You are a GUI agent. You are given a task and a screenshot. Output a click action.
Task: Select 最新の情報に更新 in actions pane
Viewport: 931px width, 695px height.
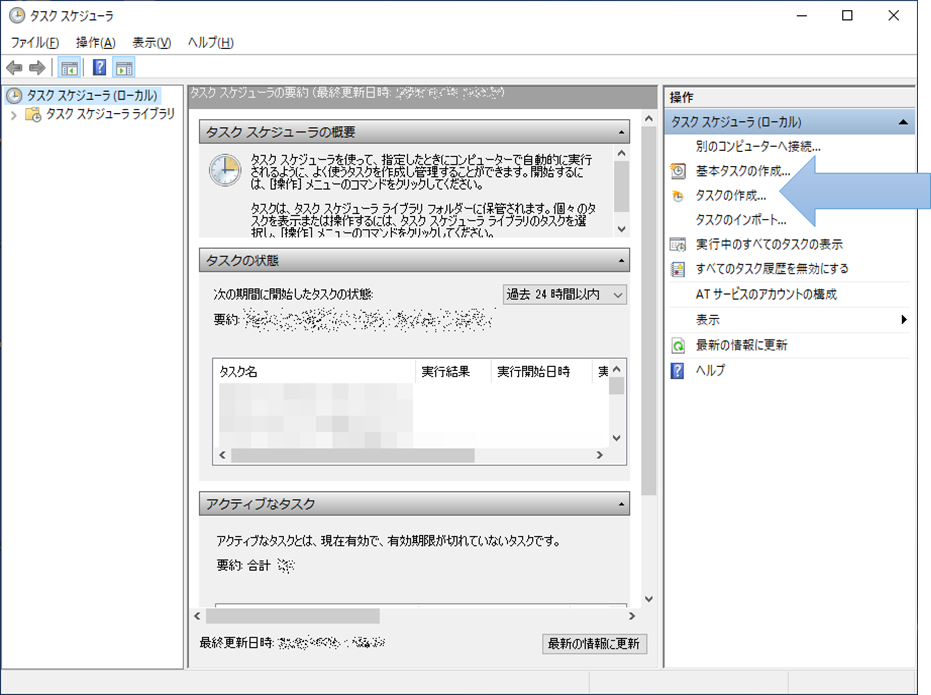[x=741, y=345]
